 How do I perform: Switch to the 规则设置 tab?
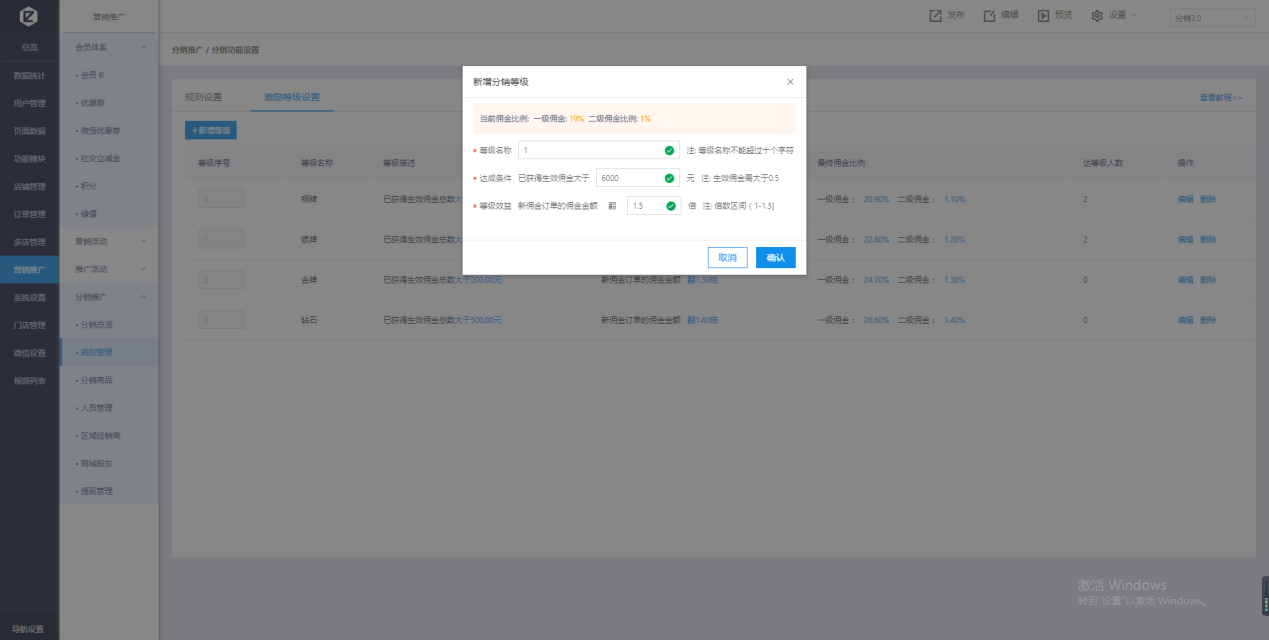pos(203,97)
